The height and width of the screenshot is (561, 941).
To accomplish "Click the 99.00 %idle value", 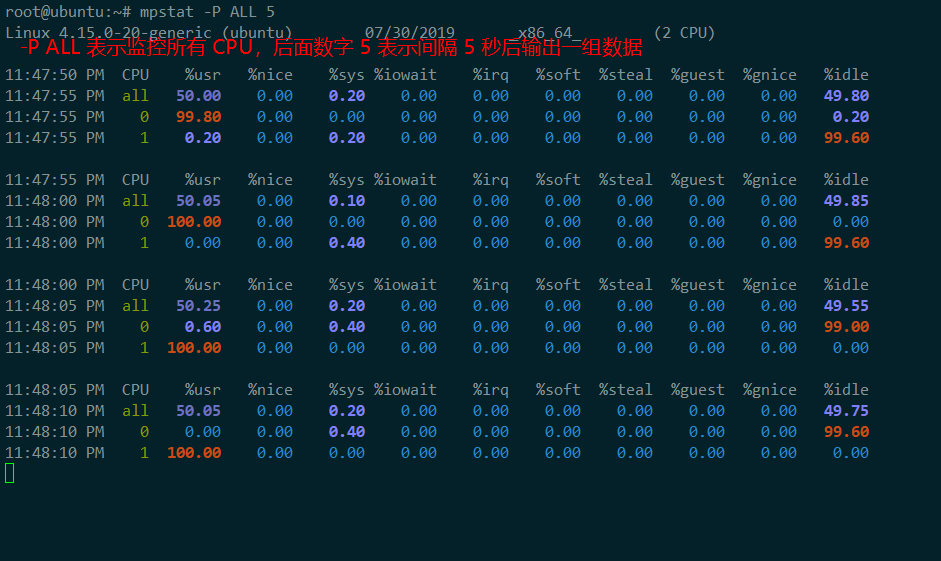I will coord(846,327).
